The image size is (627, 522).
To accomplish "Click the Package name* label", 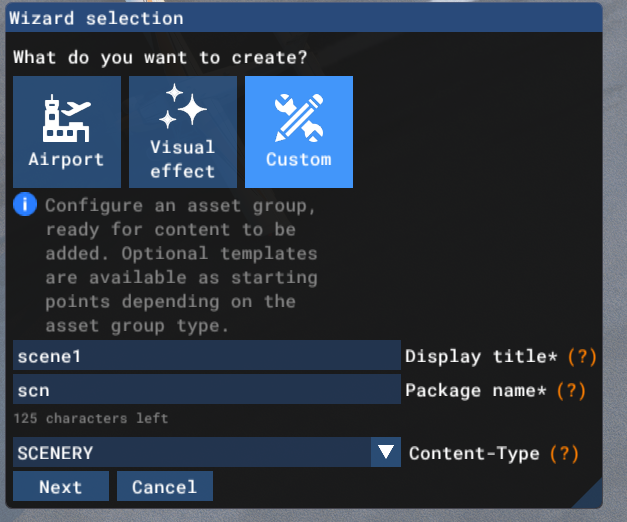I will click(x=477, y=390).
